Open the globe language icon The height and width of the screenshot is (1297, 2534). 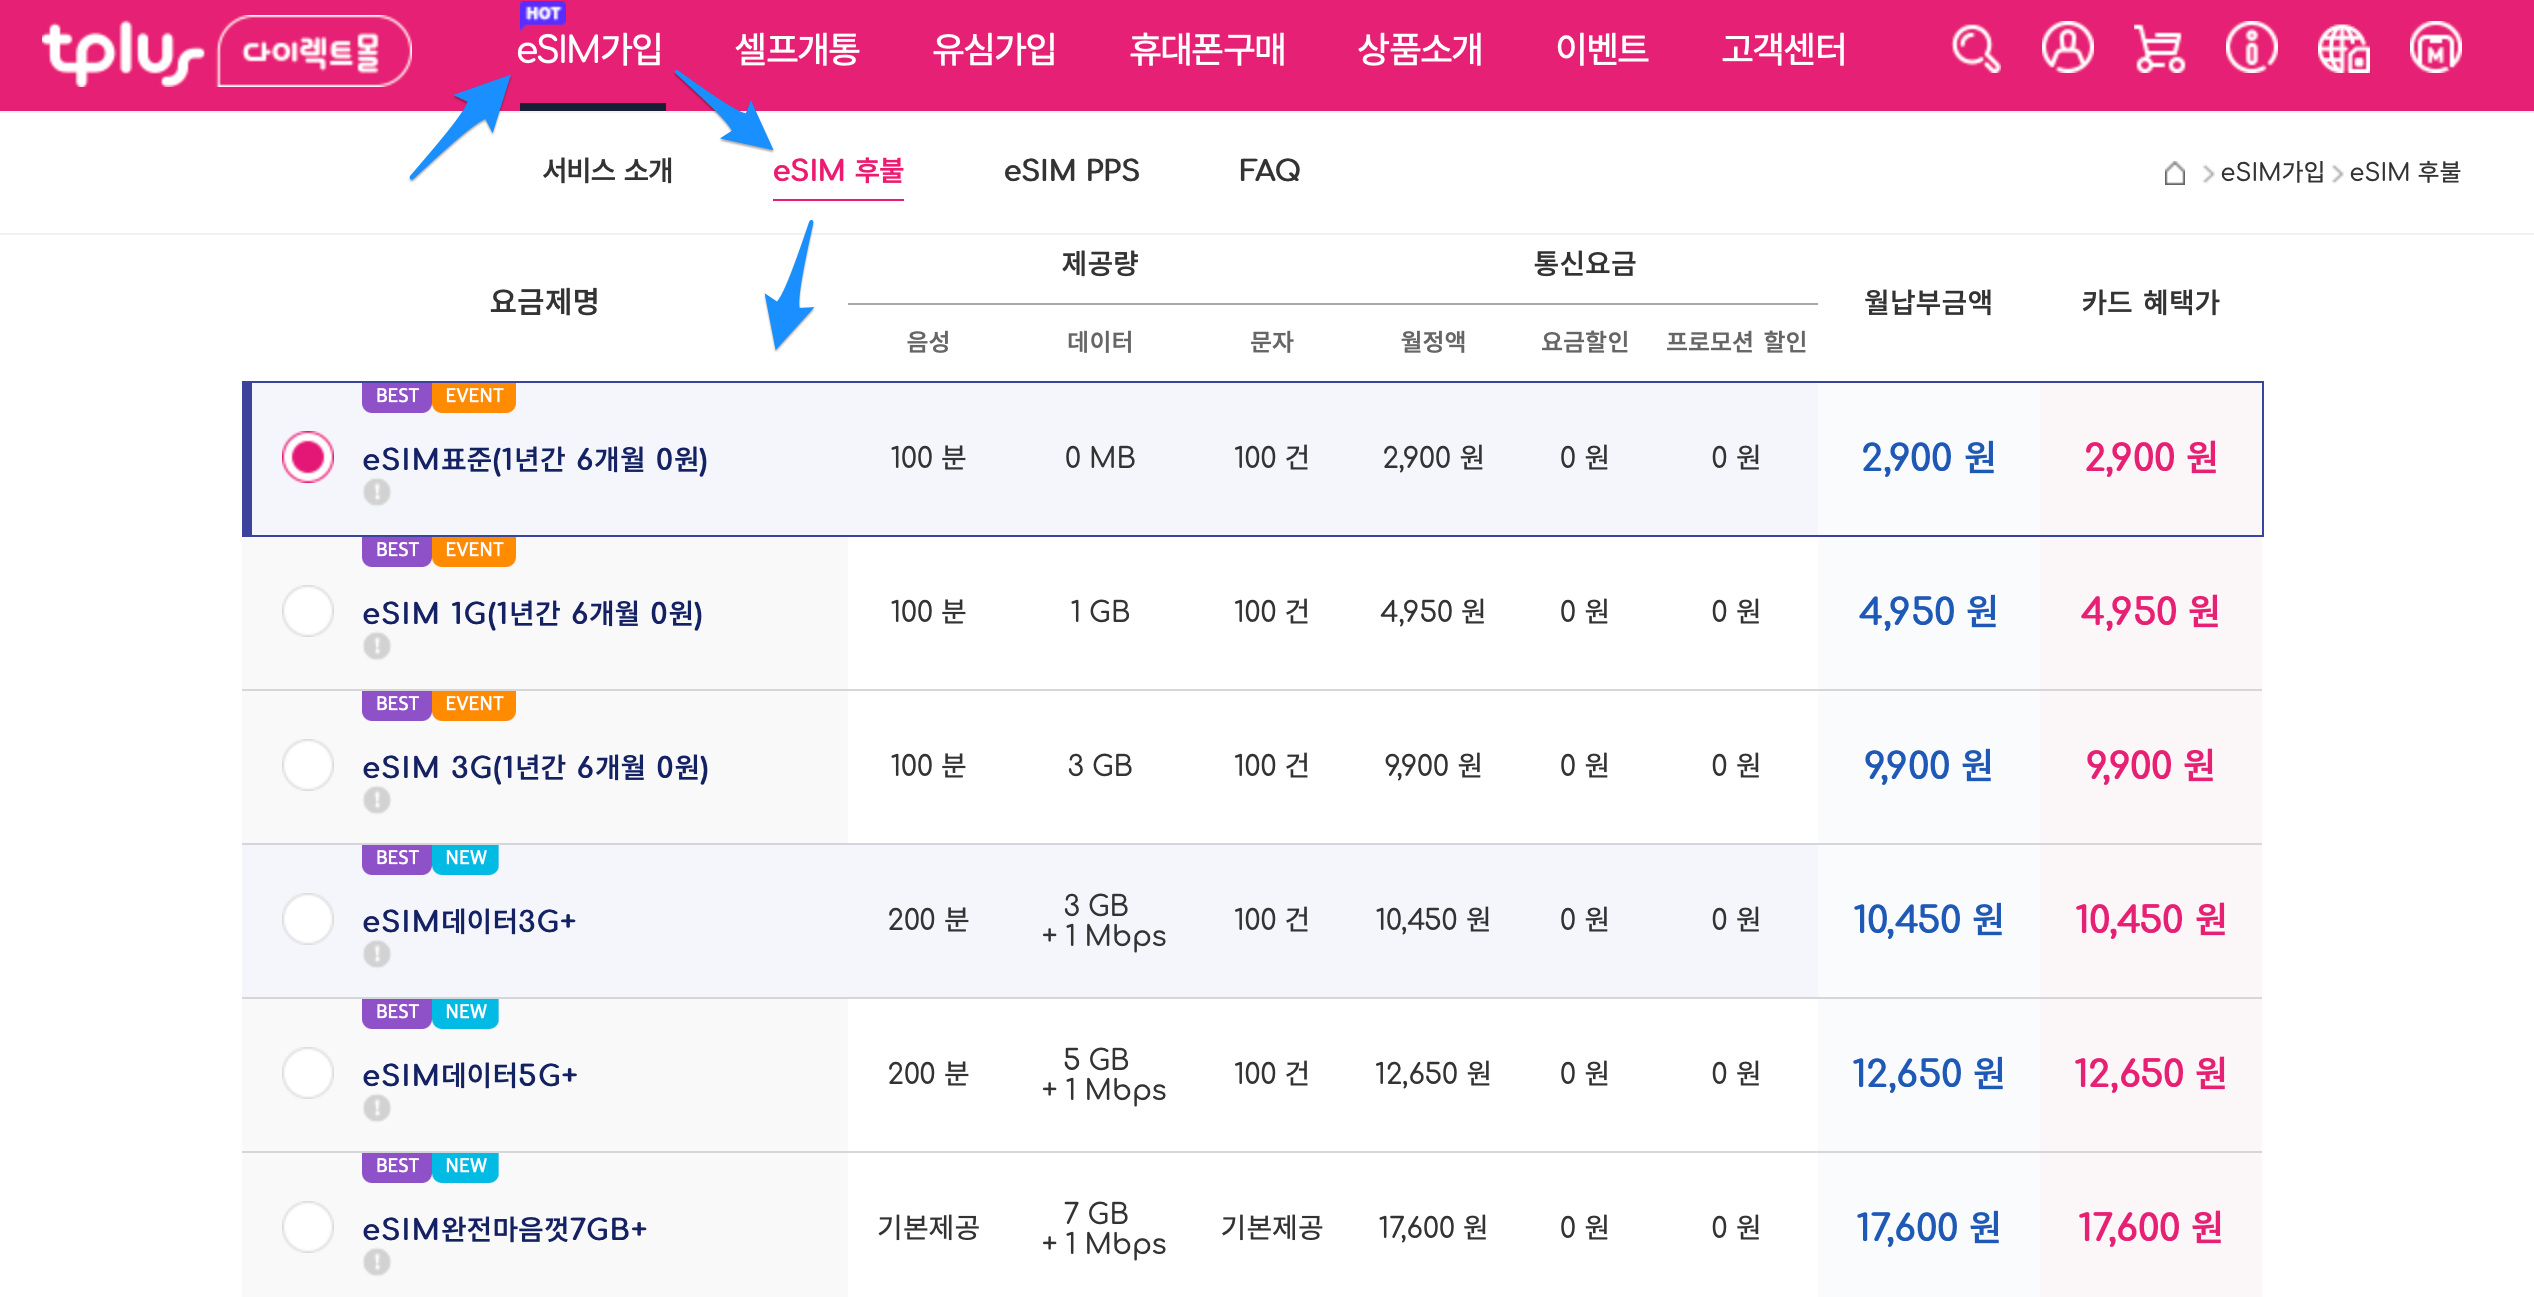[x=2343, y=49]
